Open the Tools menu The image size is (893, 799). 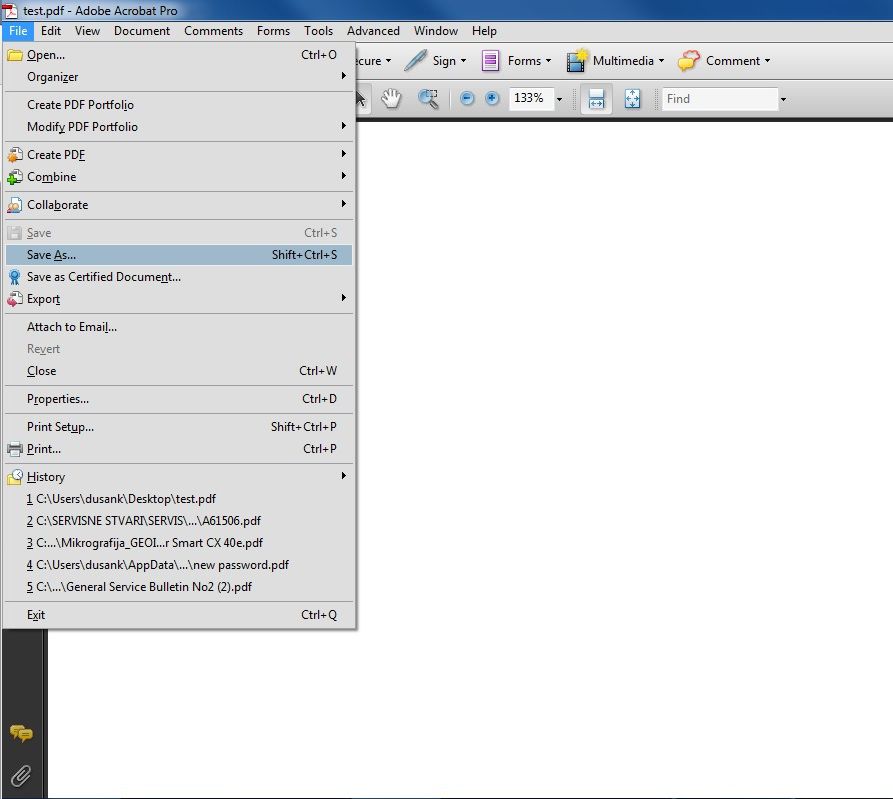(318, 31)
